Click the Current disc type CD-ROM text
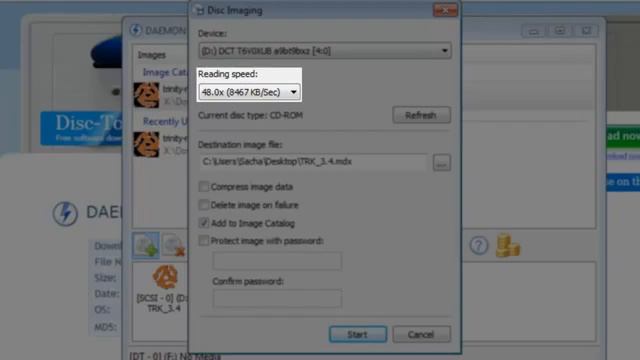This screenshot has width=640, height=360. [x=250, y=116]
